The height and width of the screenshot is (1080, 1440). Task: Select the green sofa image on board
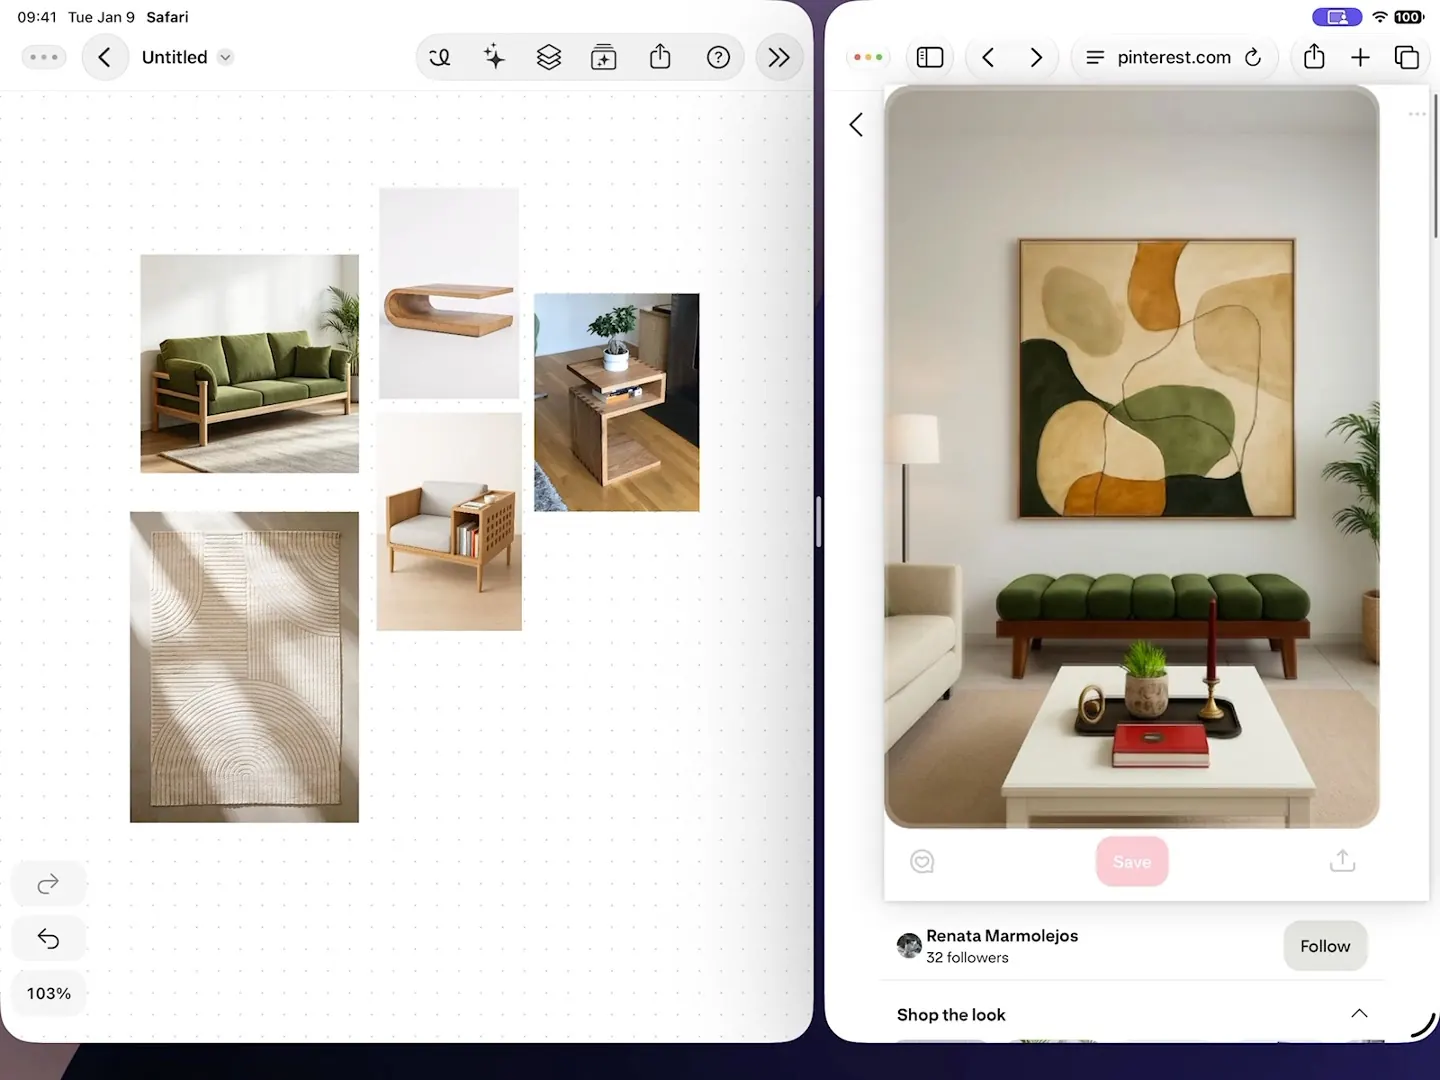[249, 363]
